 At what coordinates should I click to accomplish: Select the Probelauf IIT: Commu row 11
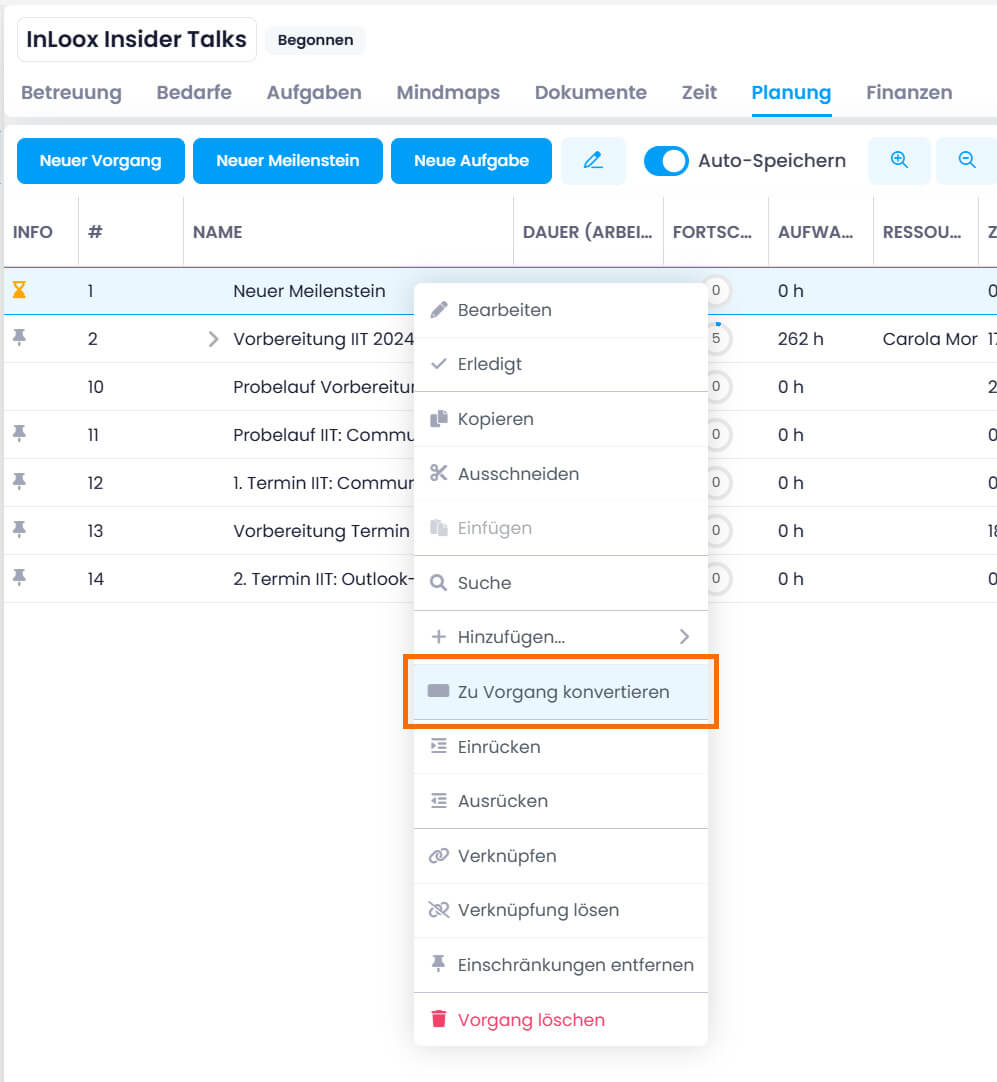324,435
